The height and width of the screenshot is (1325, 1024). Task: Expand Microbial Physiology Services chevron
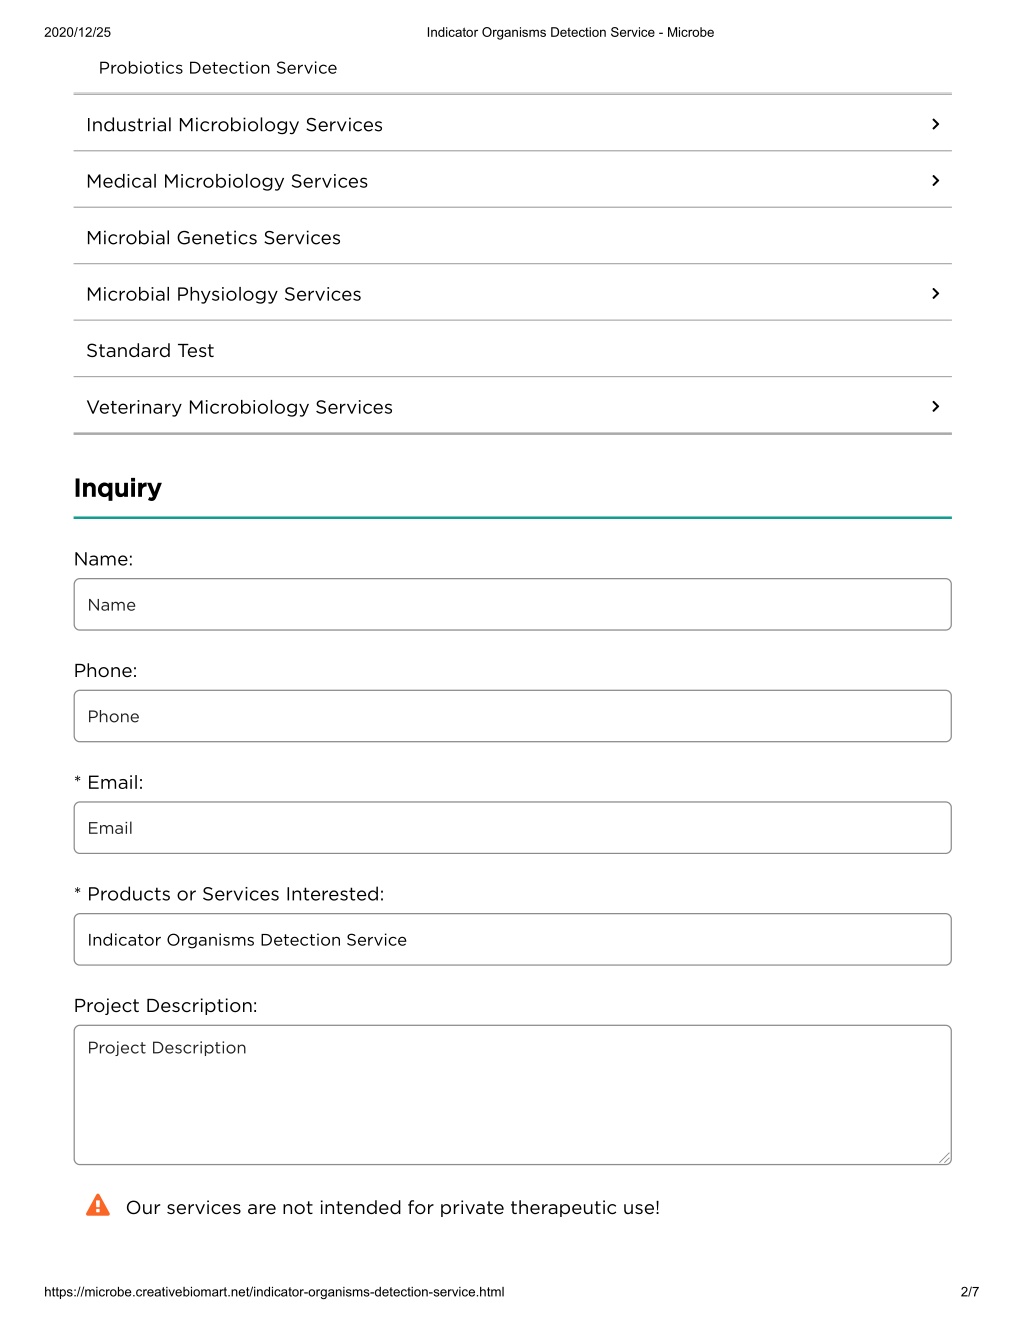click(x=935, y=294)
